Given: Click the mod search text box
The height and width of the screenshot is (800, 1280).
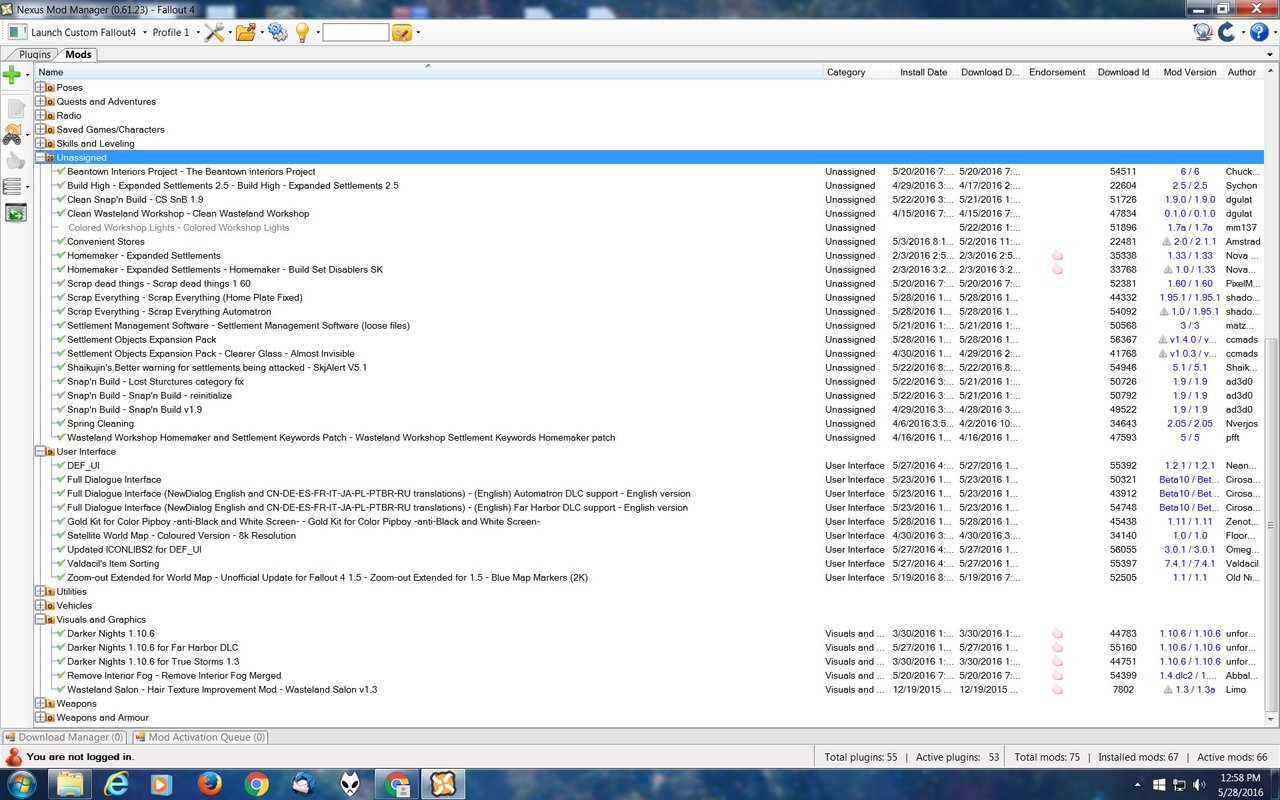Looking at the screenshot, I should [355, 32].
